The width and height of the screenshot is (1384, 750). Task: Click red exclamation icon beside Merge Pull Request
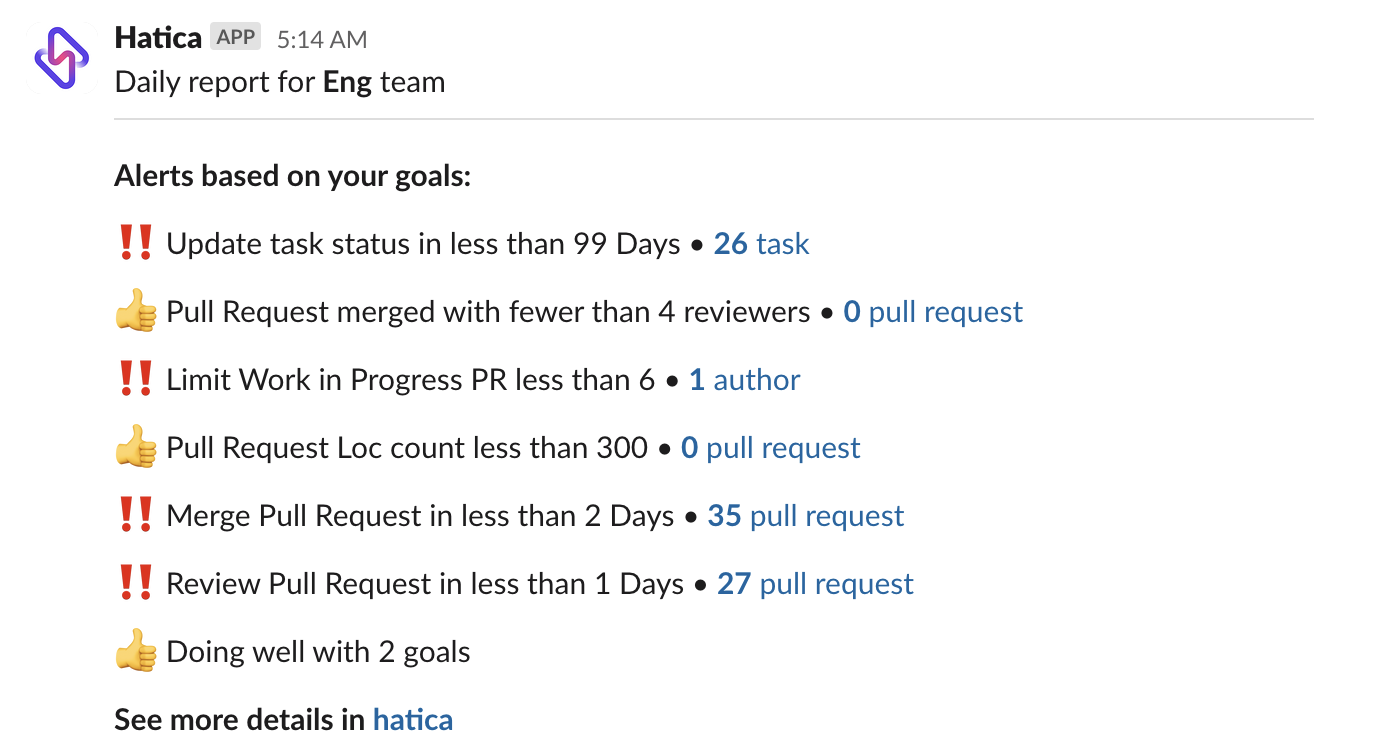pos(135,516)
